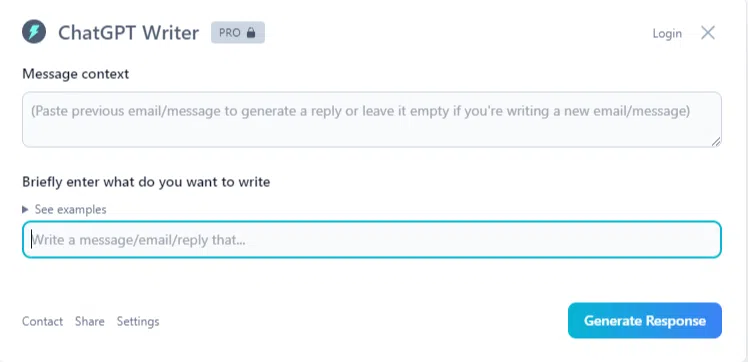The width and height of the screenshot is (748, 362).
Task: Open the Contact link
Action: [42, 321]
